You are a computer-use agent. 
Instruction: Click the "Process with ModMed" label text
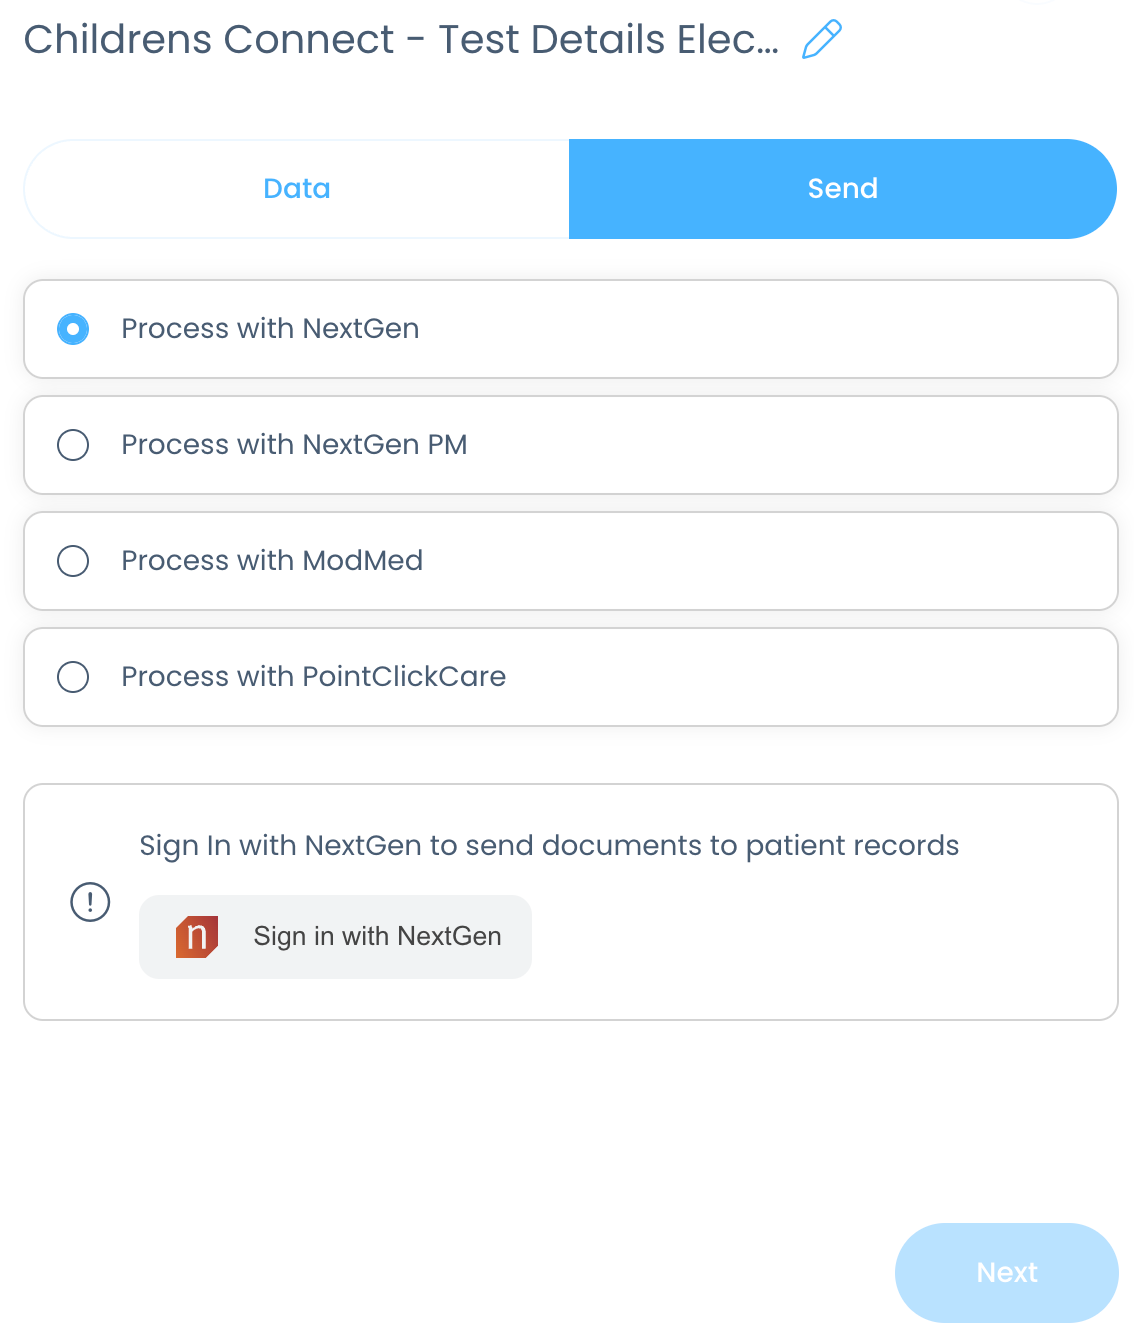pos(272,561)
